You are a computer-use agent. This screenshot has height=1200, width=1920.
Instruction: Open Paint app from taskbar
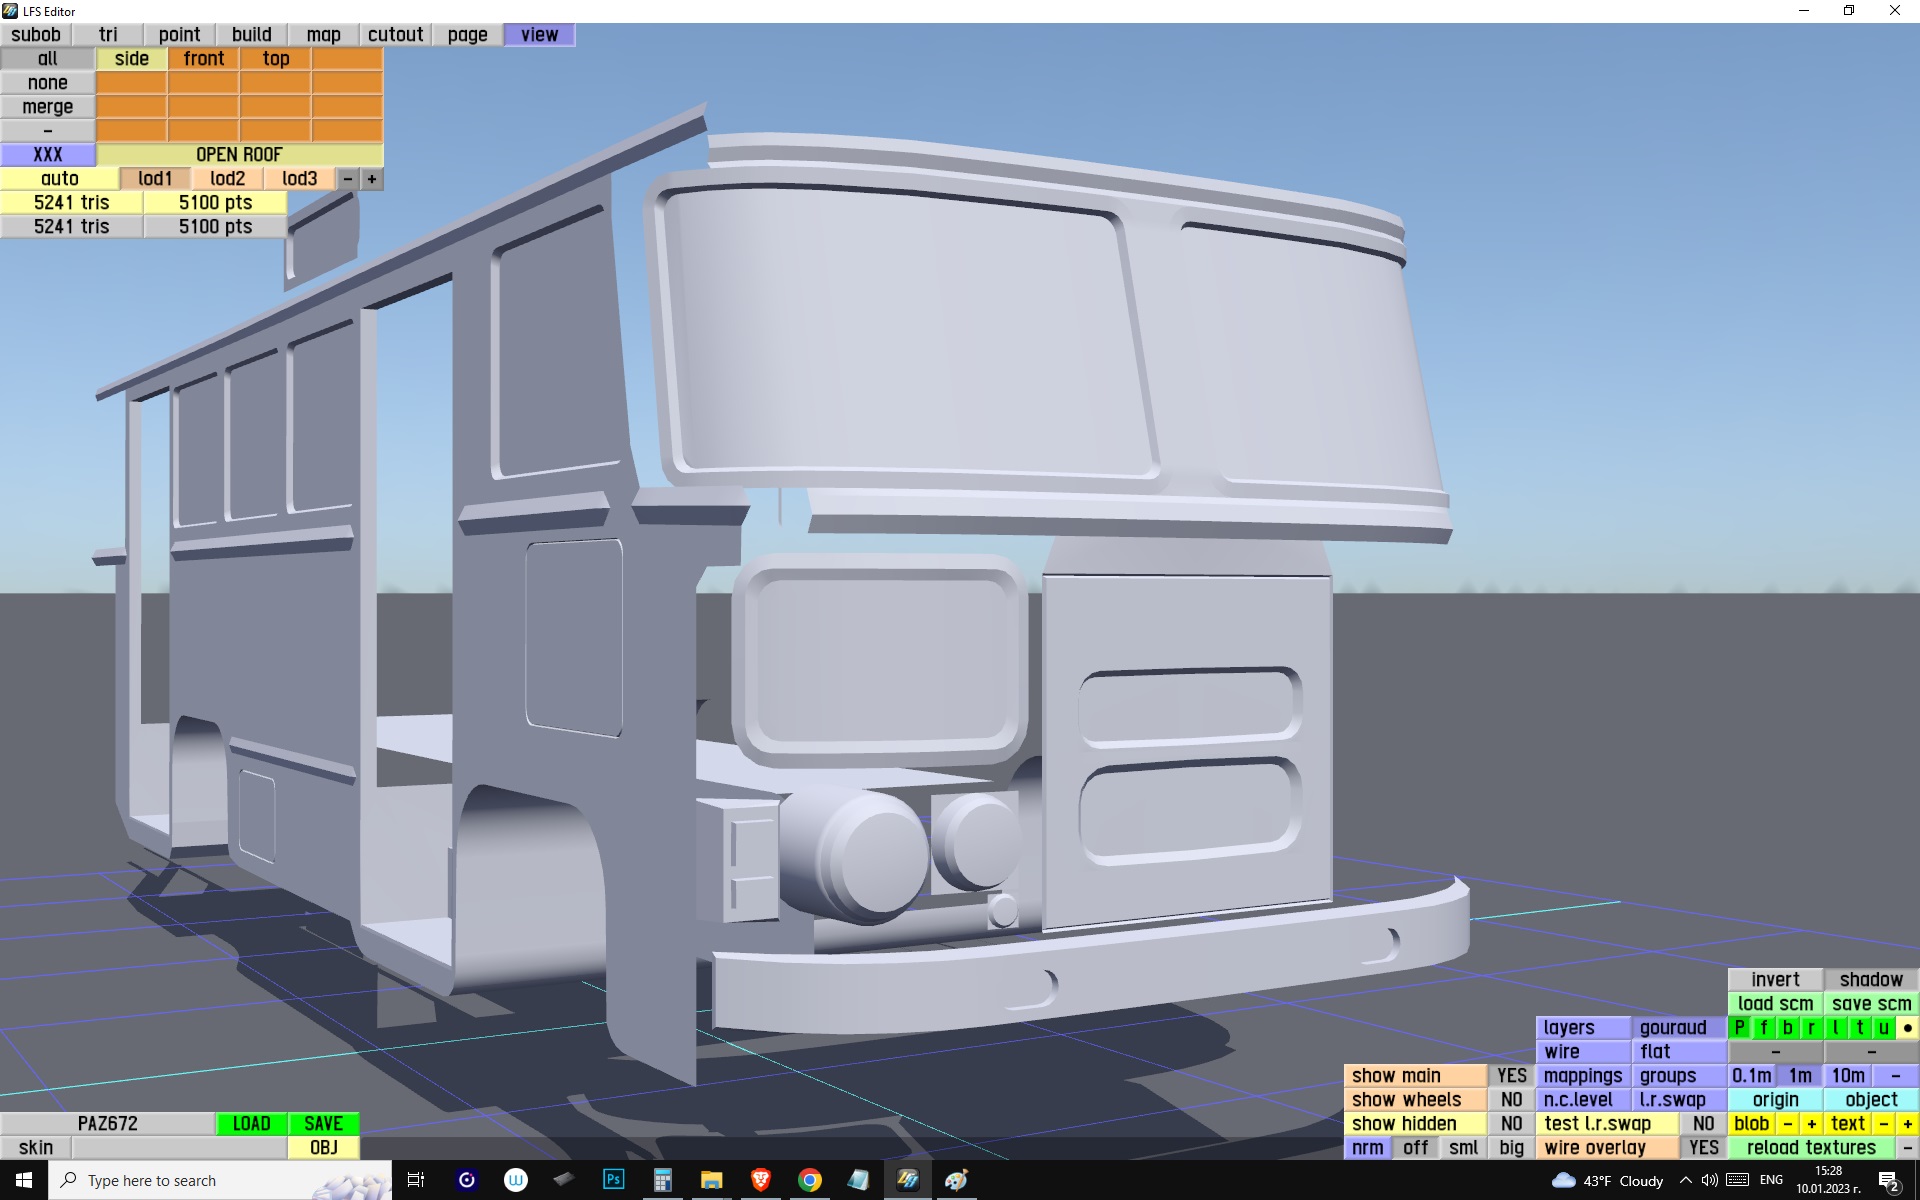click(956, 1180)
